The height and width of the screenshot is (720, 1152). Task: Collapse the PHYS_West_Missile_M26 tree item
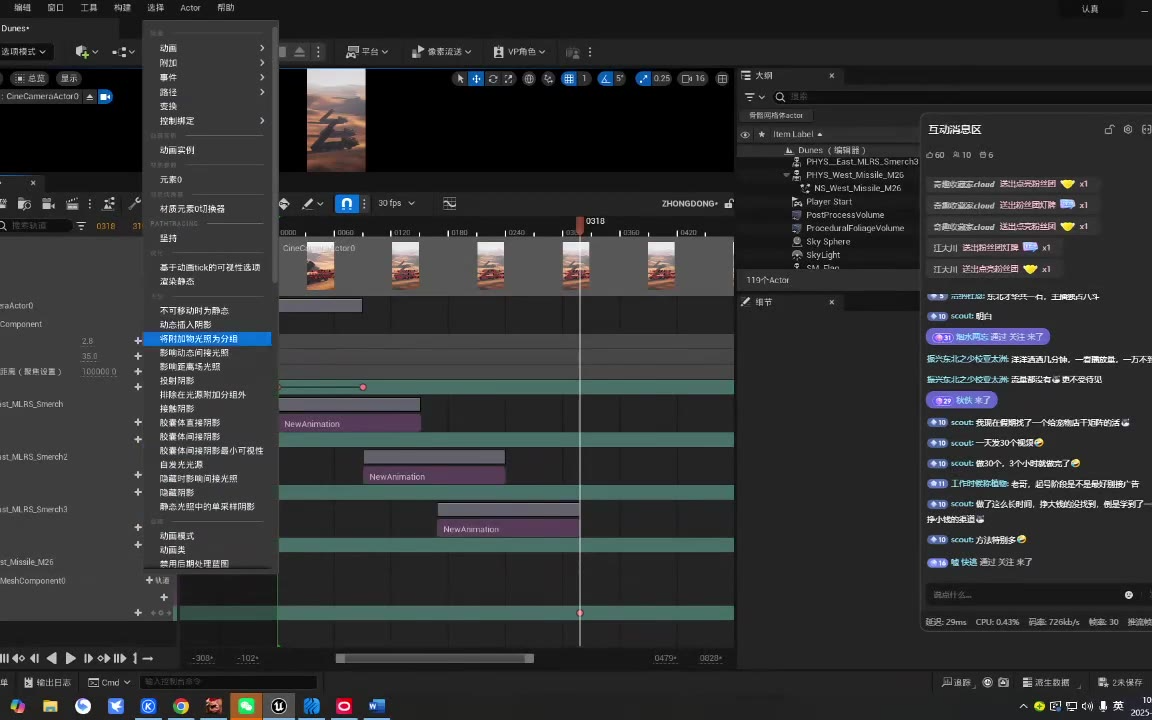pos(786,175)
